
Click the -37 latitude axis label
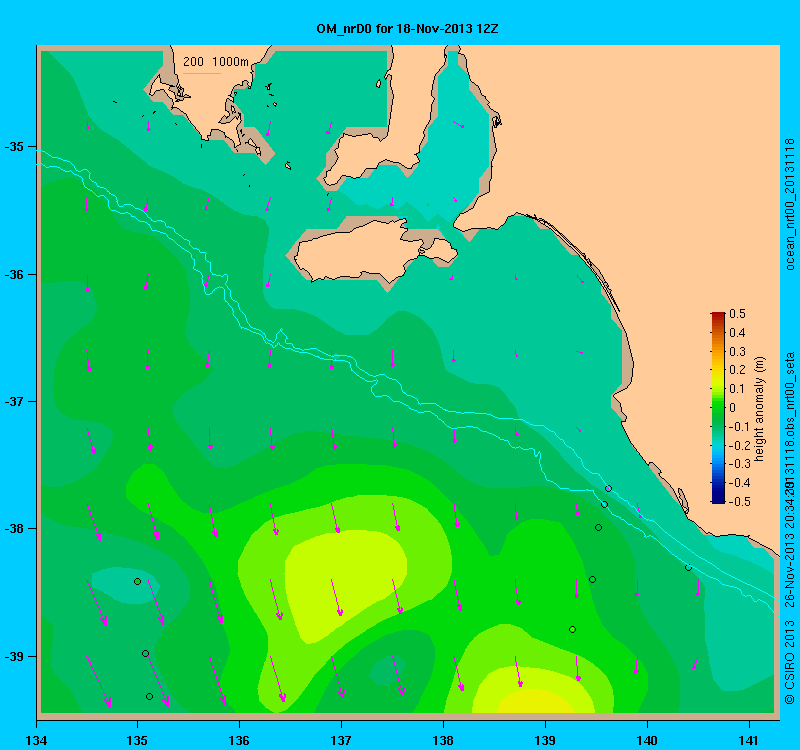pyautogui.click(x=14, y=402)
